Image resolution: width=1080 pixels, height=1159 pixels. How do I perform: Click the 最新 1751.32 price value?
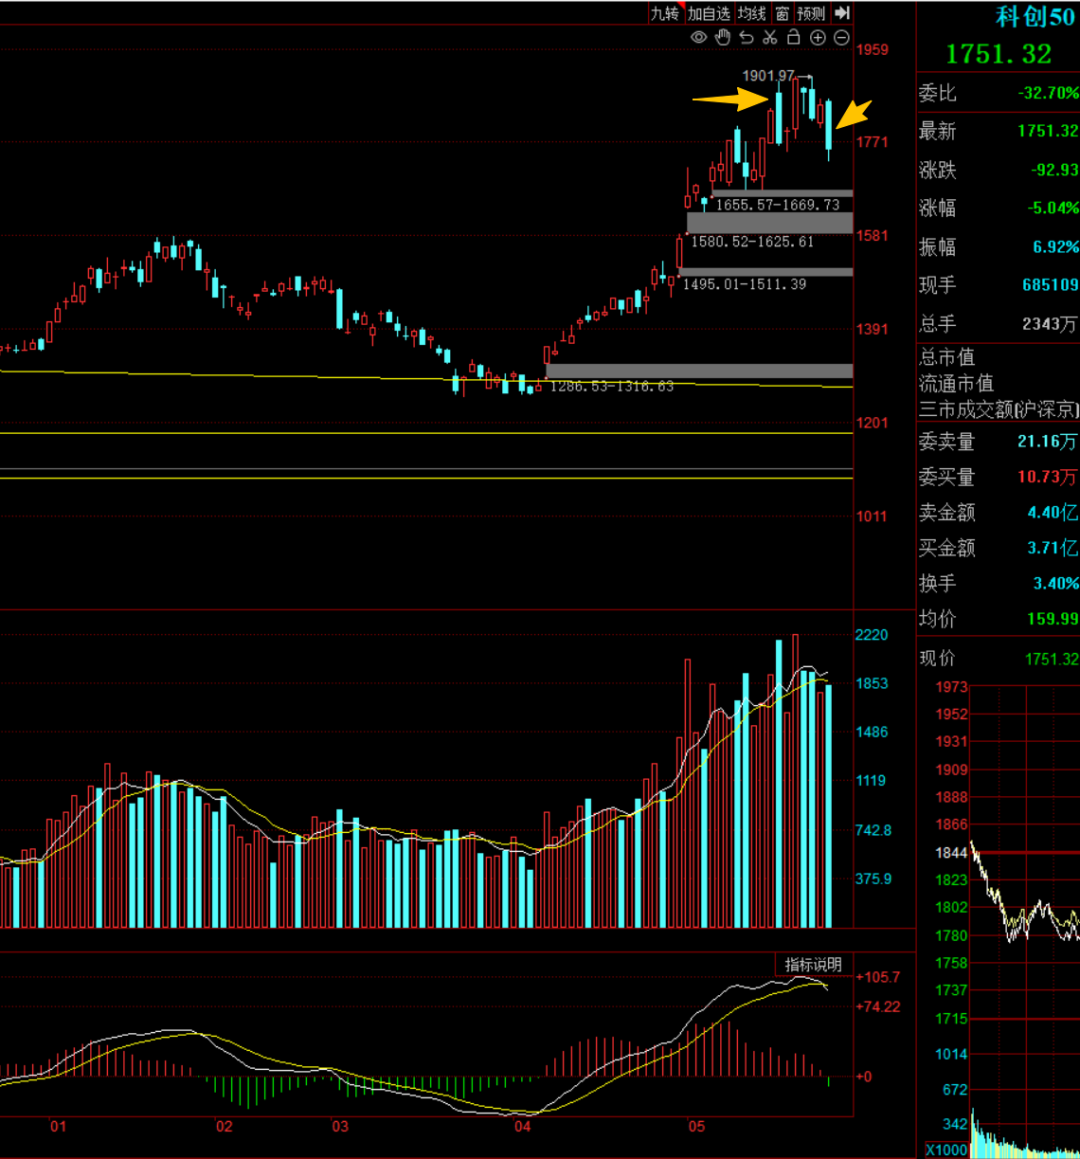click(1048, 131)
